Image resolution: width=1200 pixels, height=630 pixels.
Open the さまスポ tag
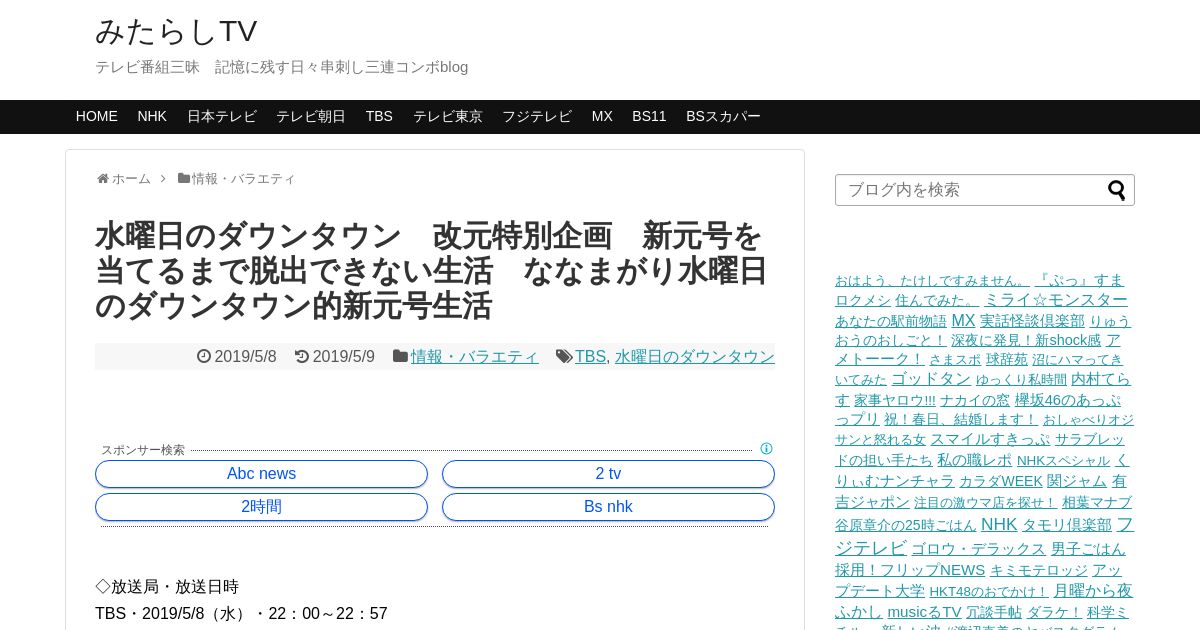pyautogui.click(x=955, y=359)
